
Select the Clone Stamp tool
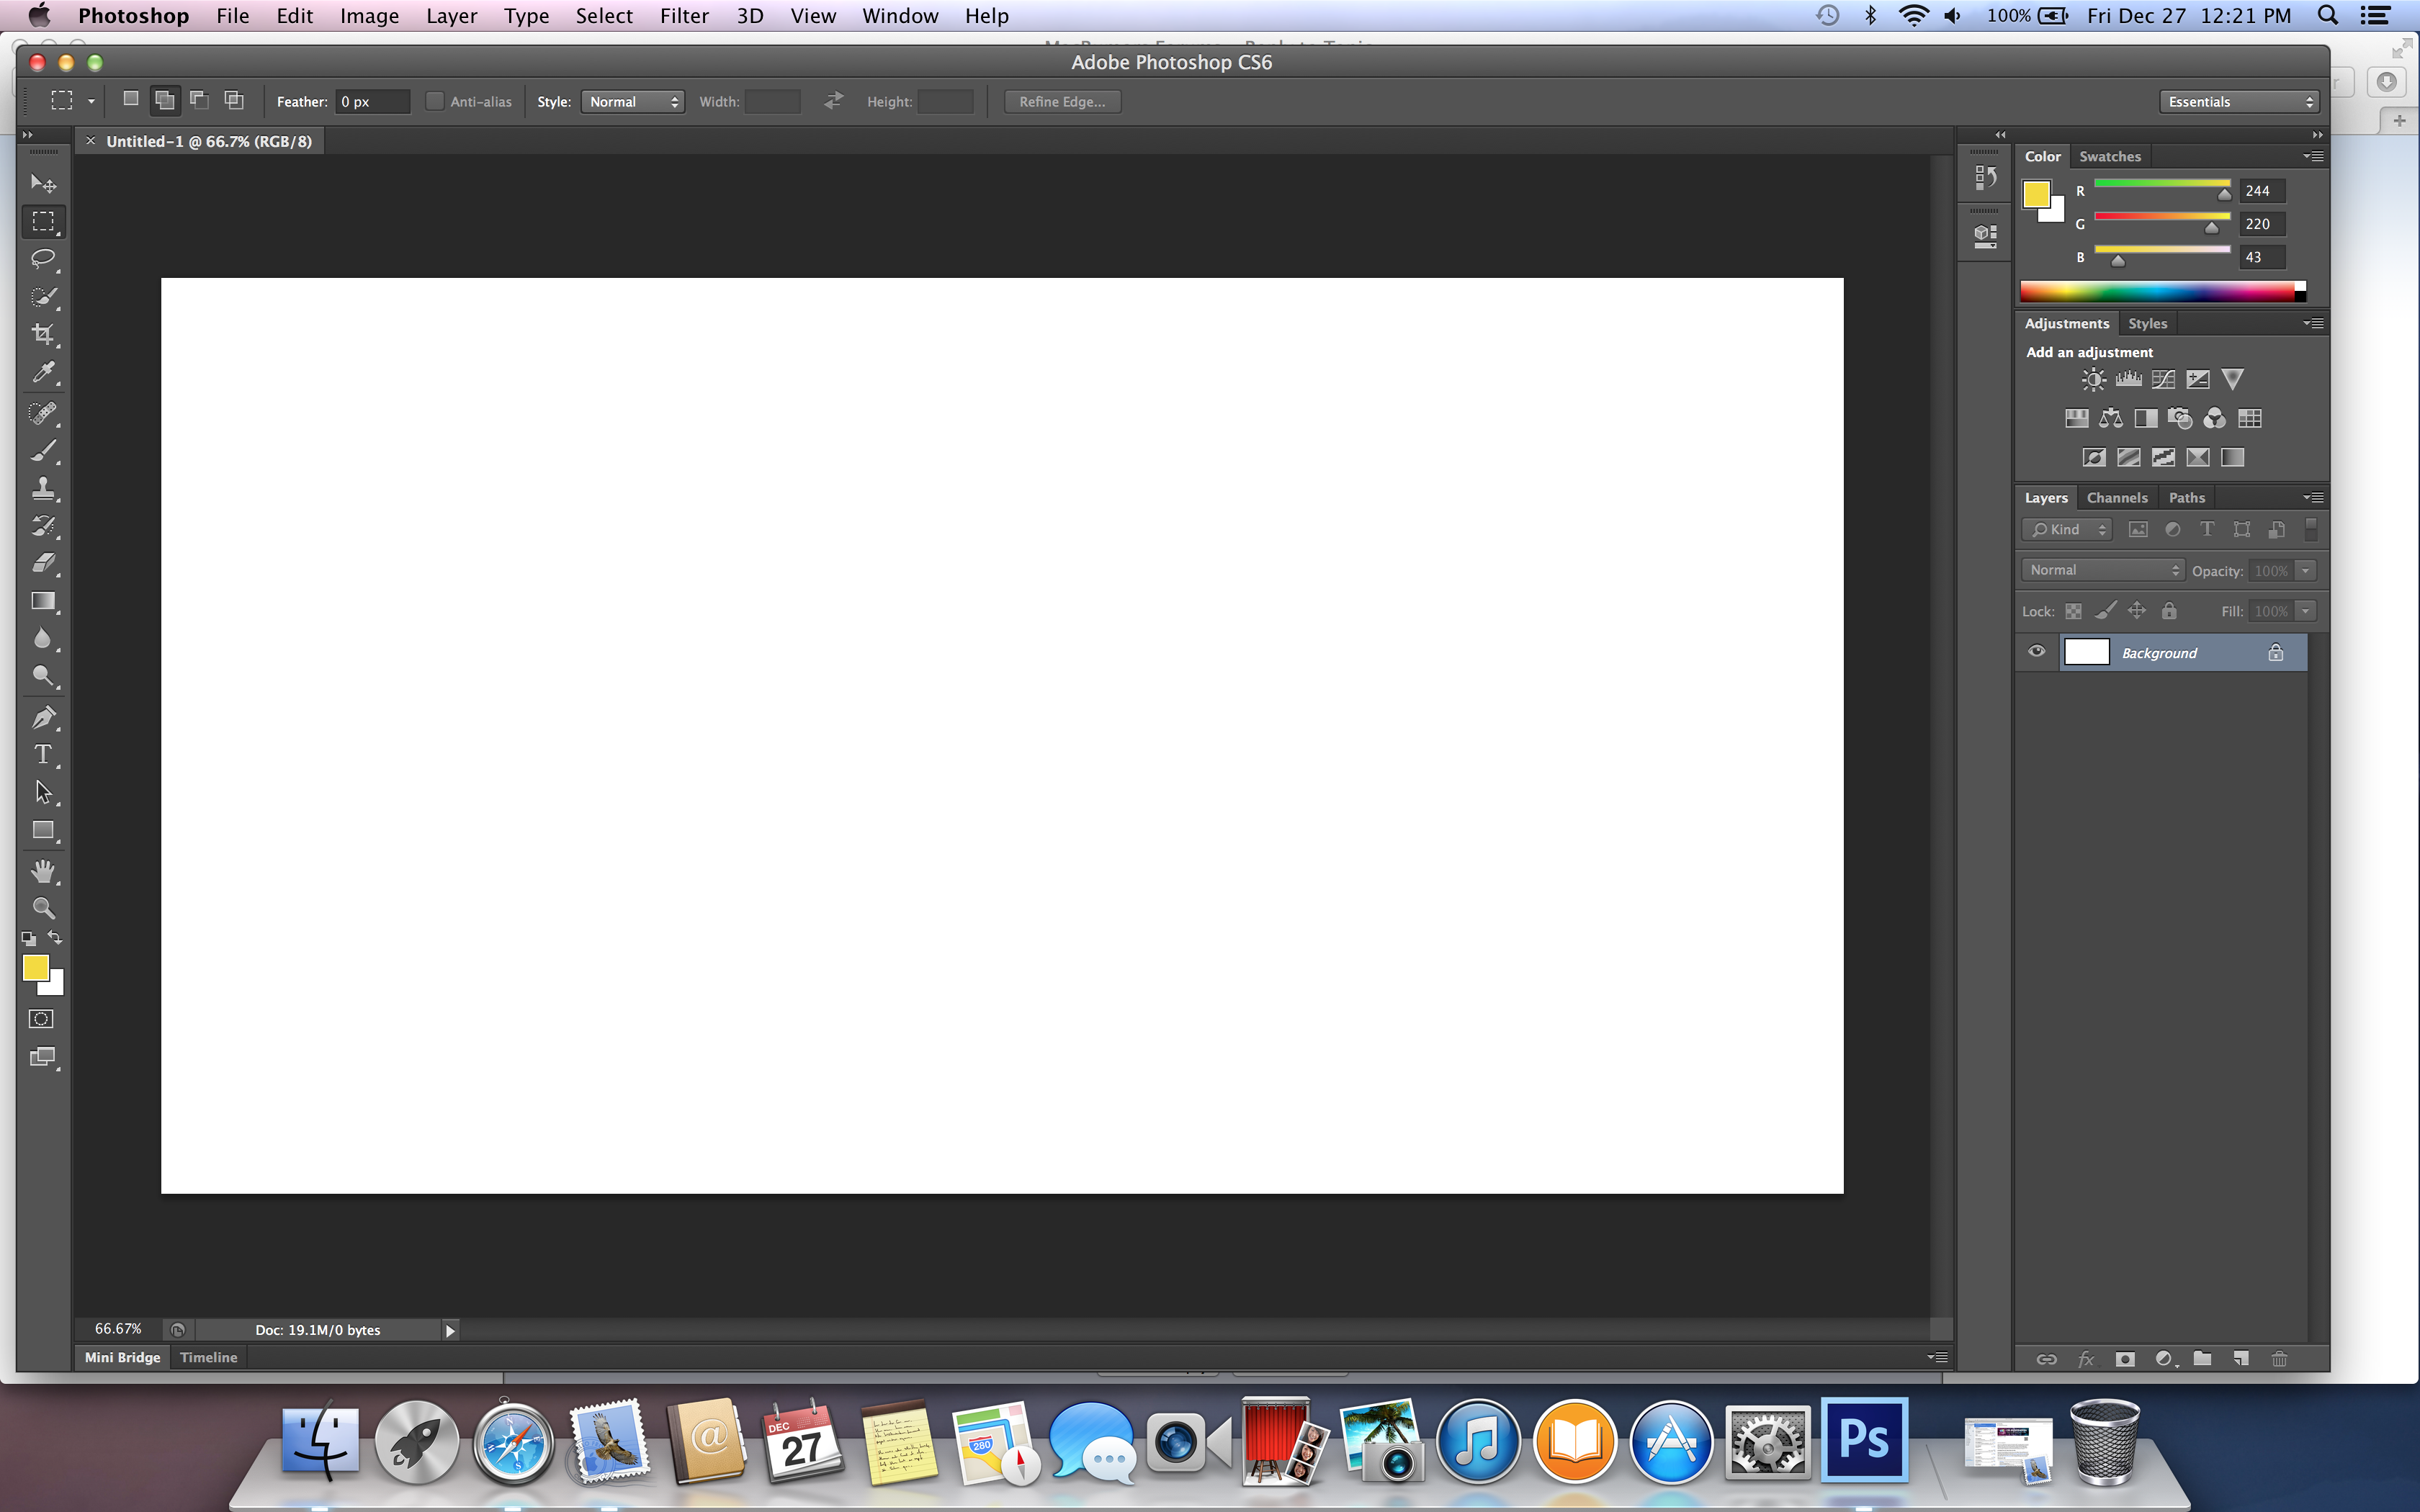(43, 488)
